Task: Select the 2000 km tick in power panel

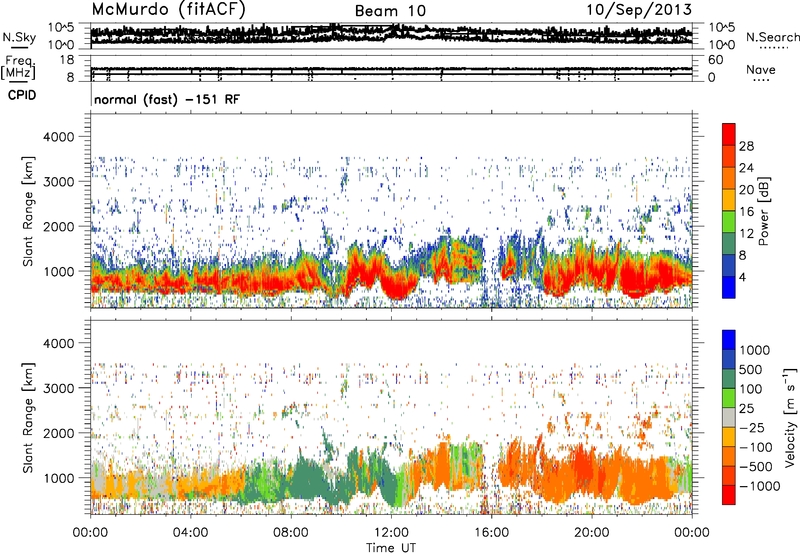Action: pos(59,226)
